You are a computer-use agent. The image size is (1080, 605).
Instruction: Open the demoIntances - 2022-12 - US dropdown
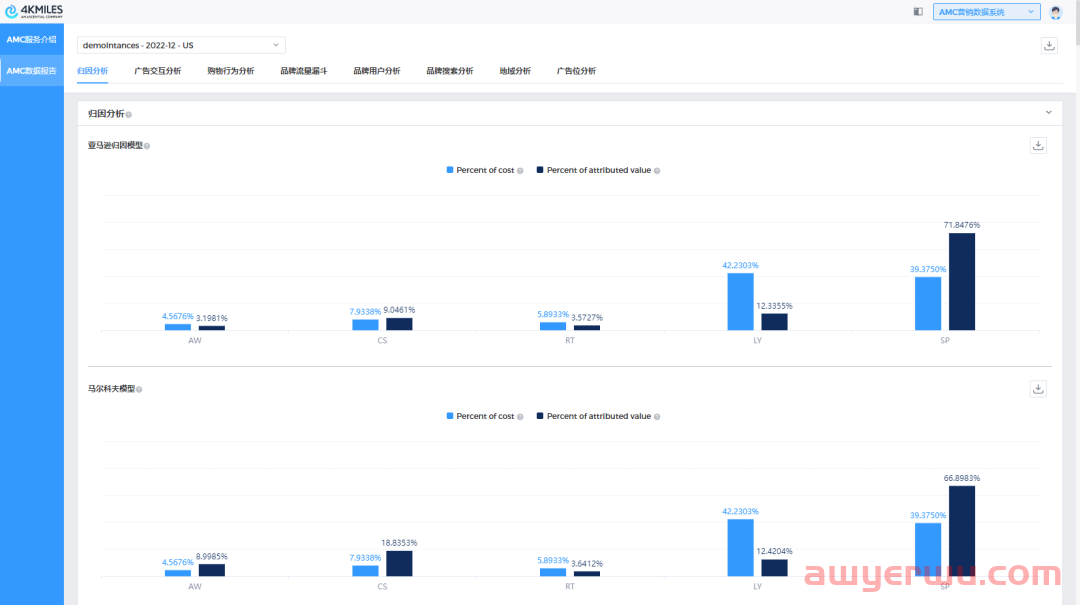click(181, 45)
